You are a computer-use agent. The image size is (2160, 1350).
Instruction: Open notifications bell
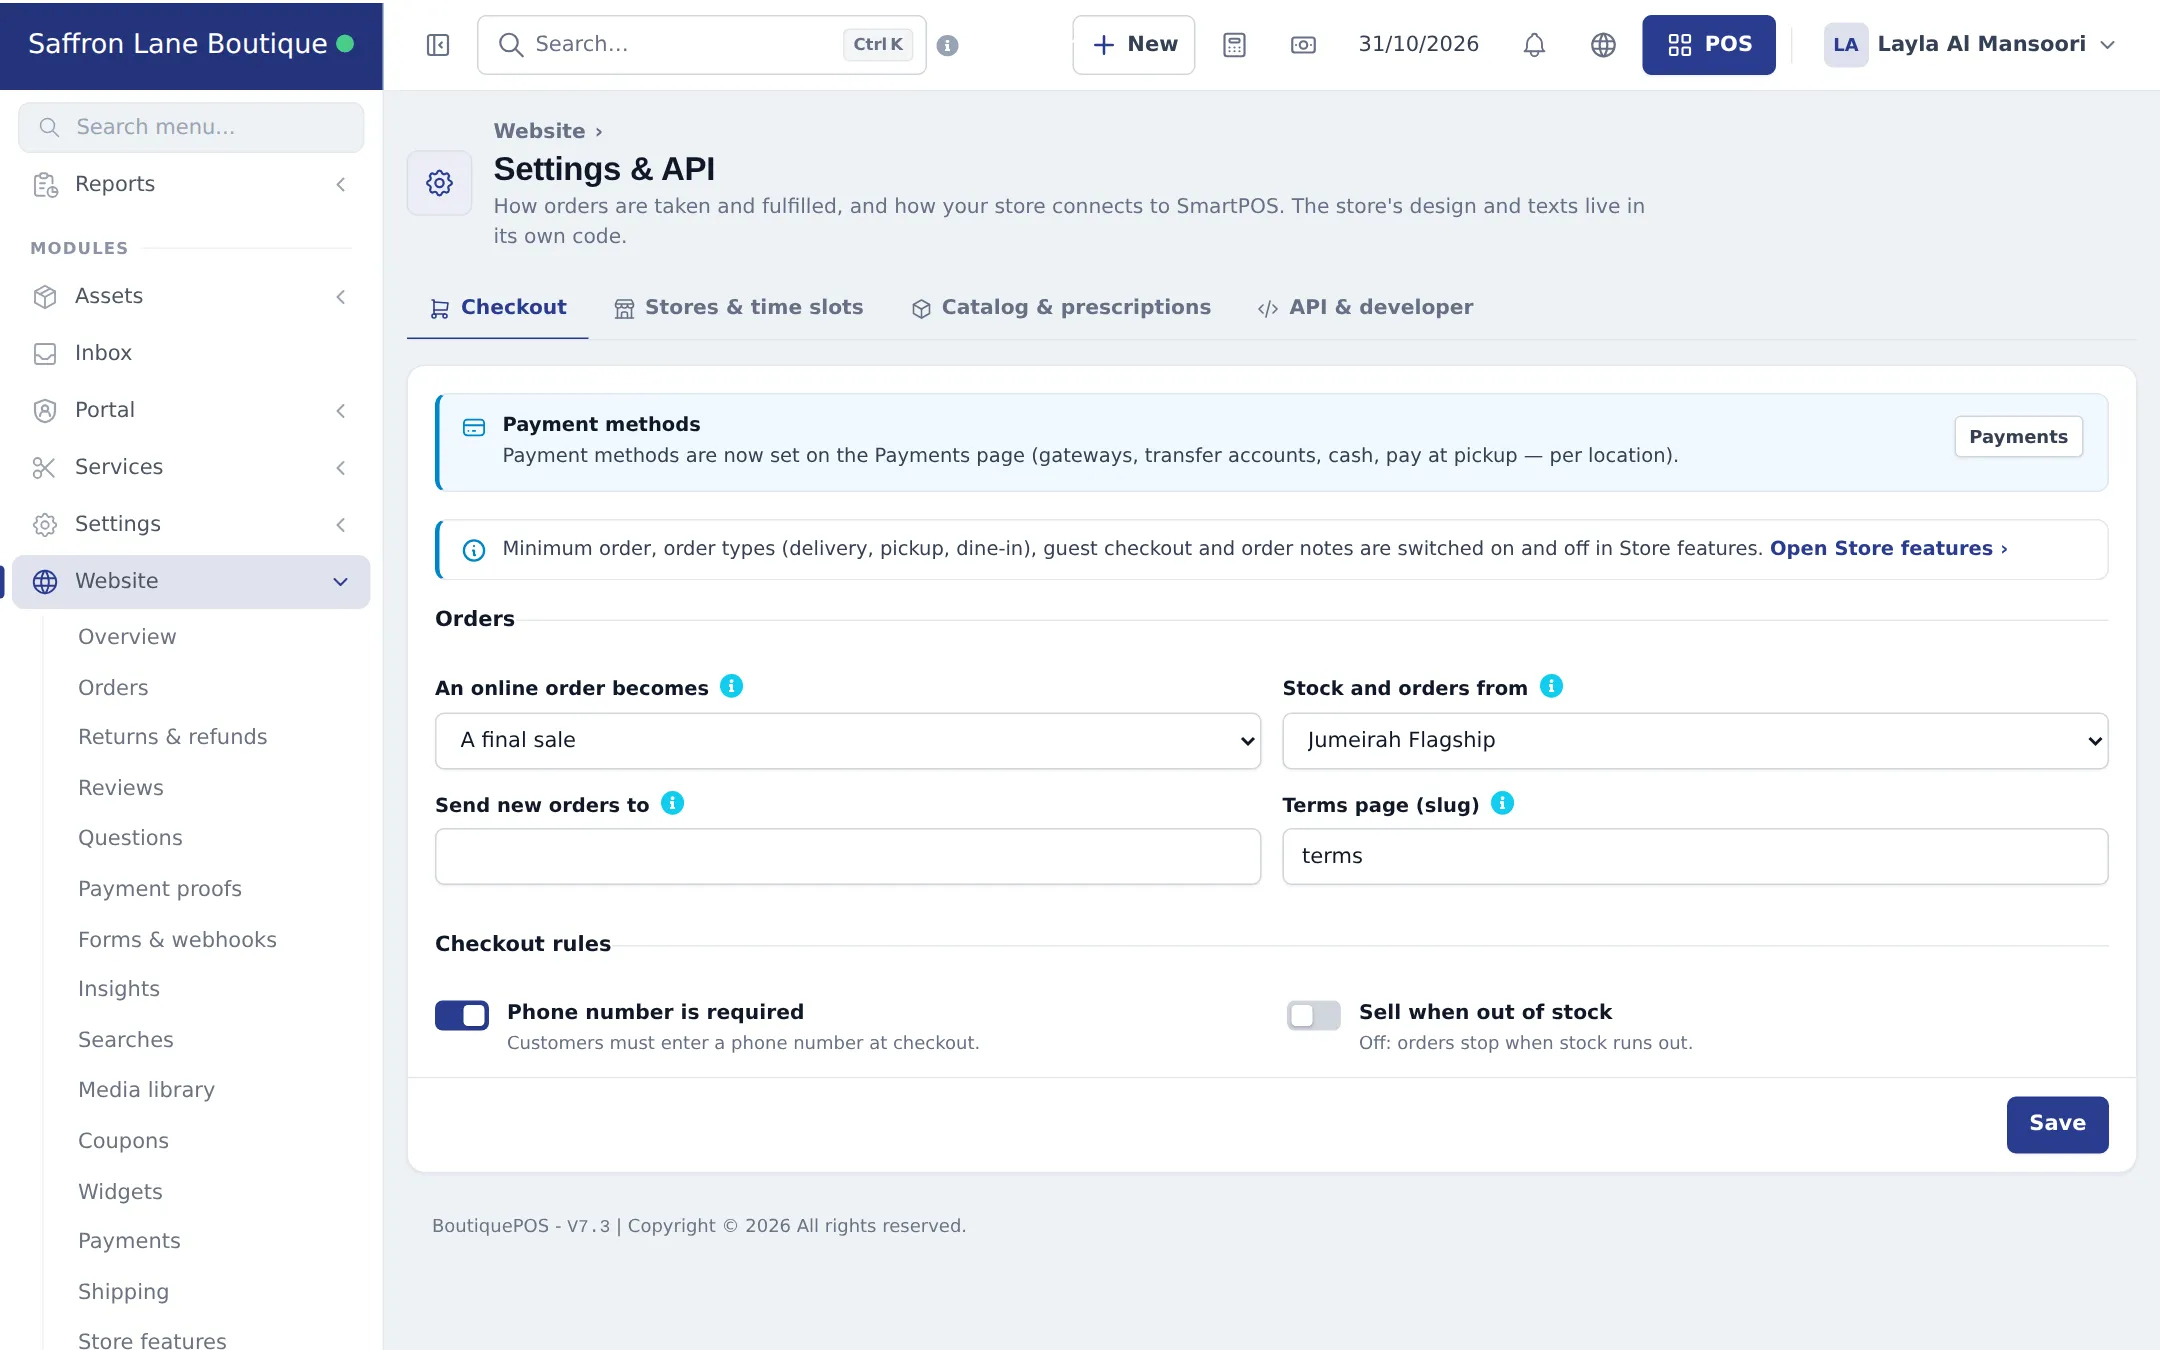coord(1534,45)
